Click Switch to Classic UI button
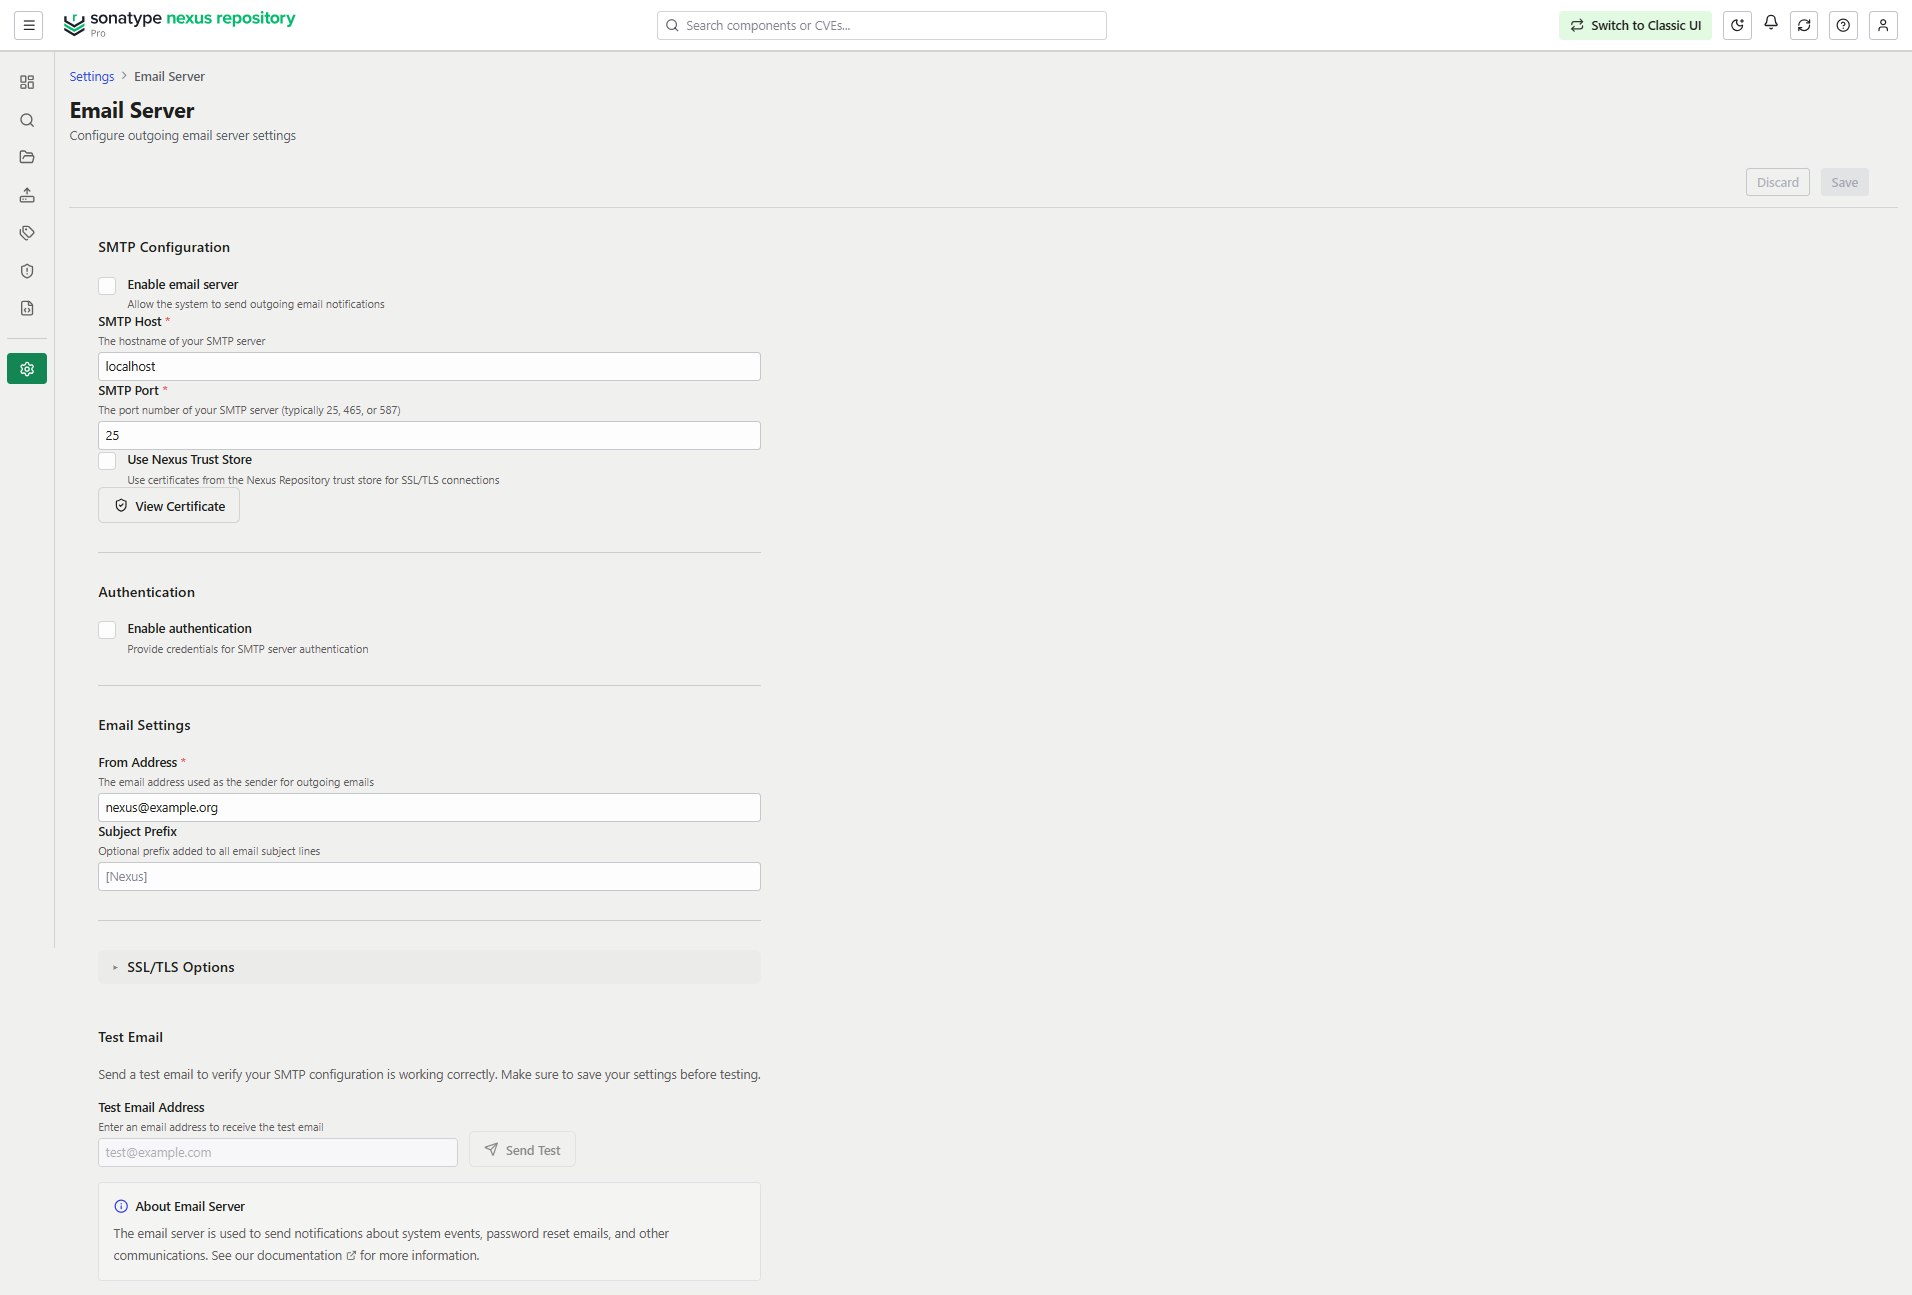The image size is (1912, 1295). pyautogui.click(x=1635, y=25)
